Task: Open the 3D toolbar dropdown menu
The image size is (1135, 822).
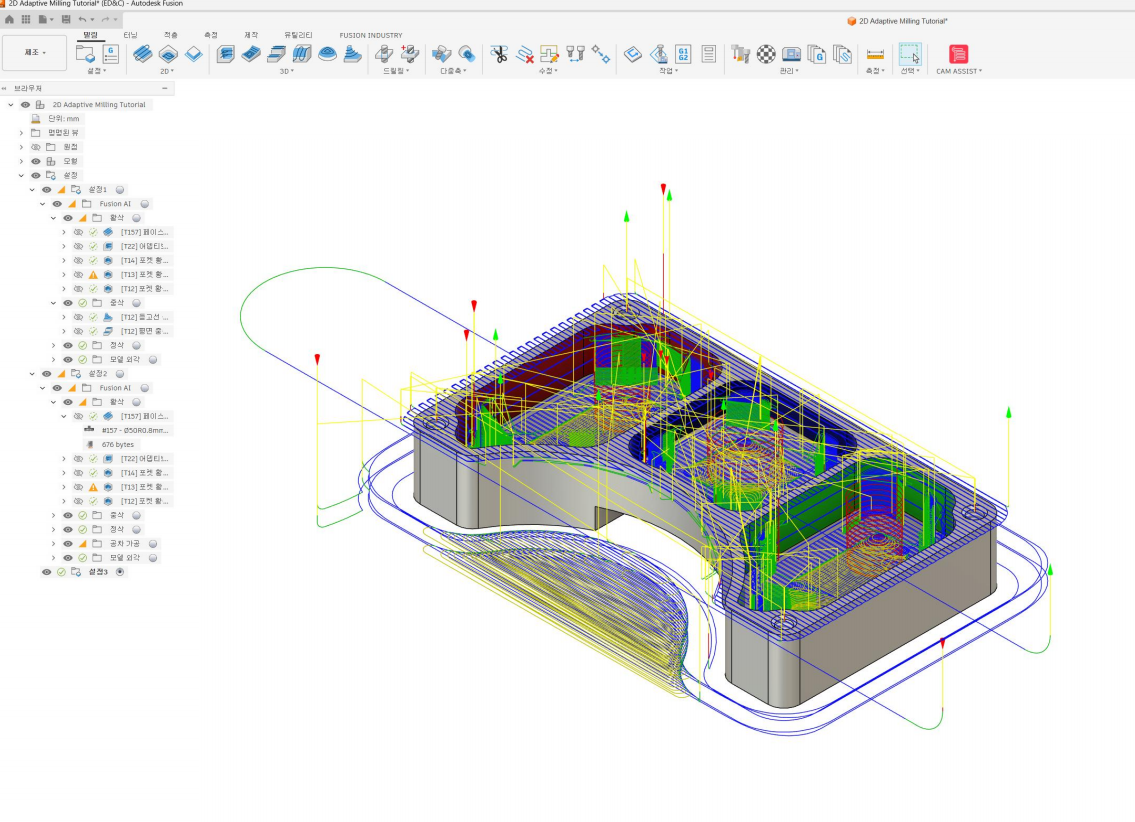Action: click(287, 71)
